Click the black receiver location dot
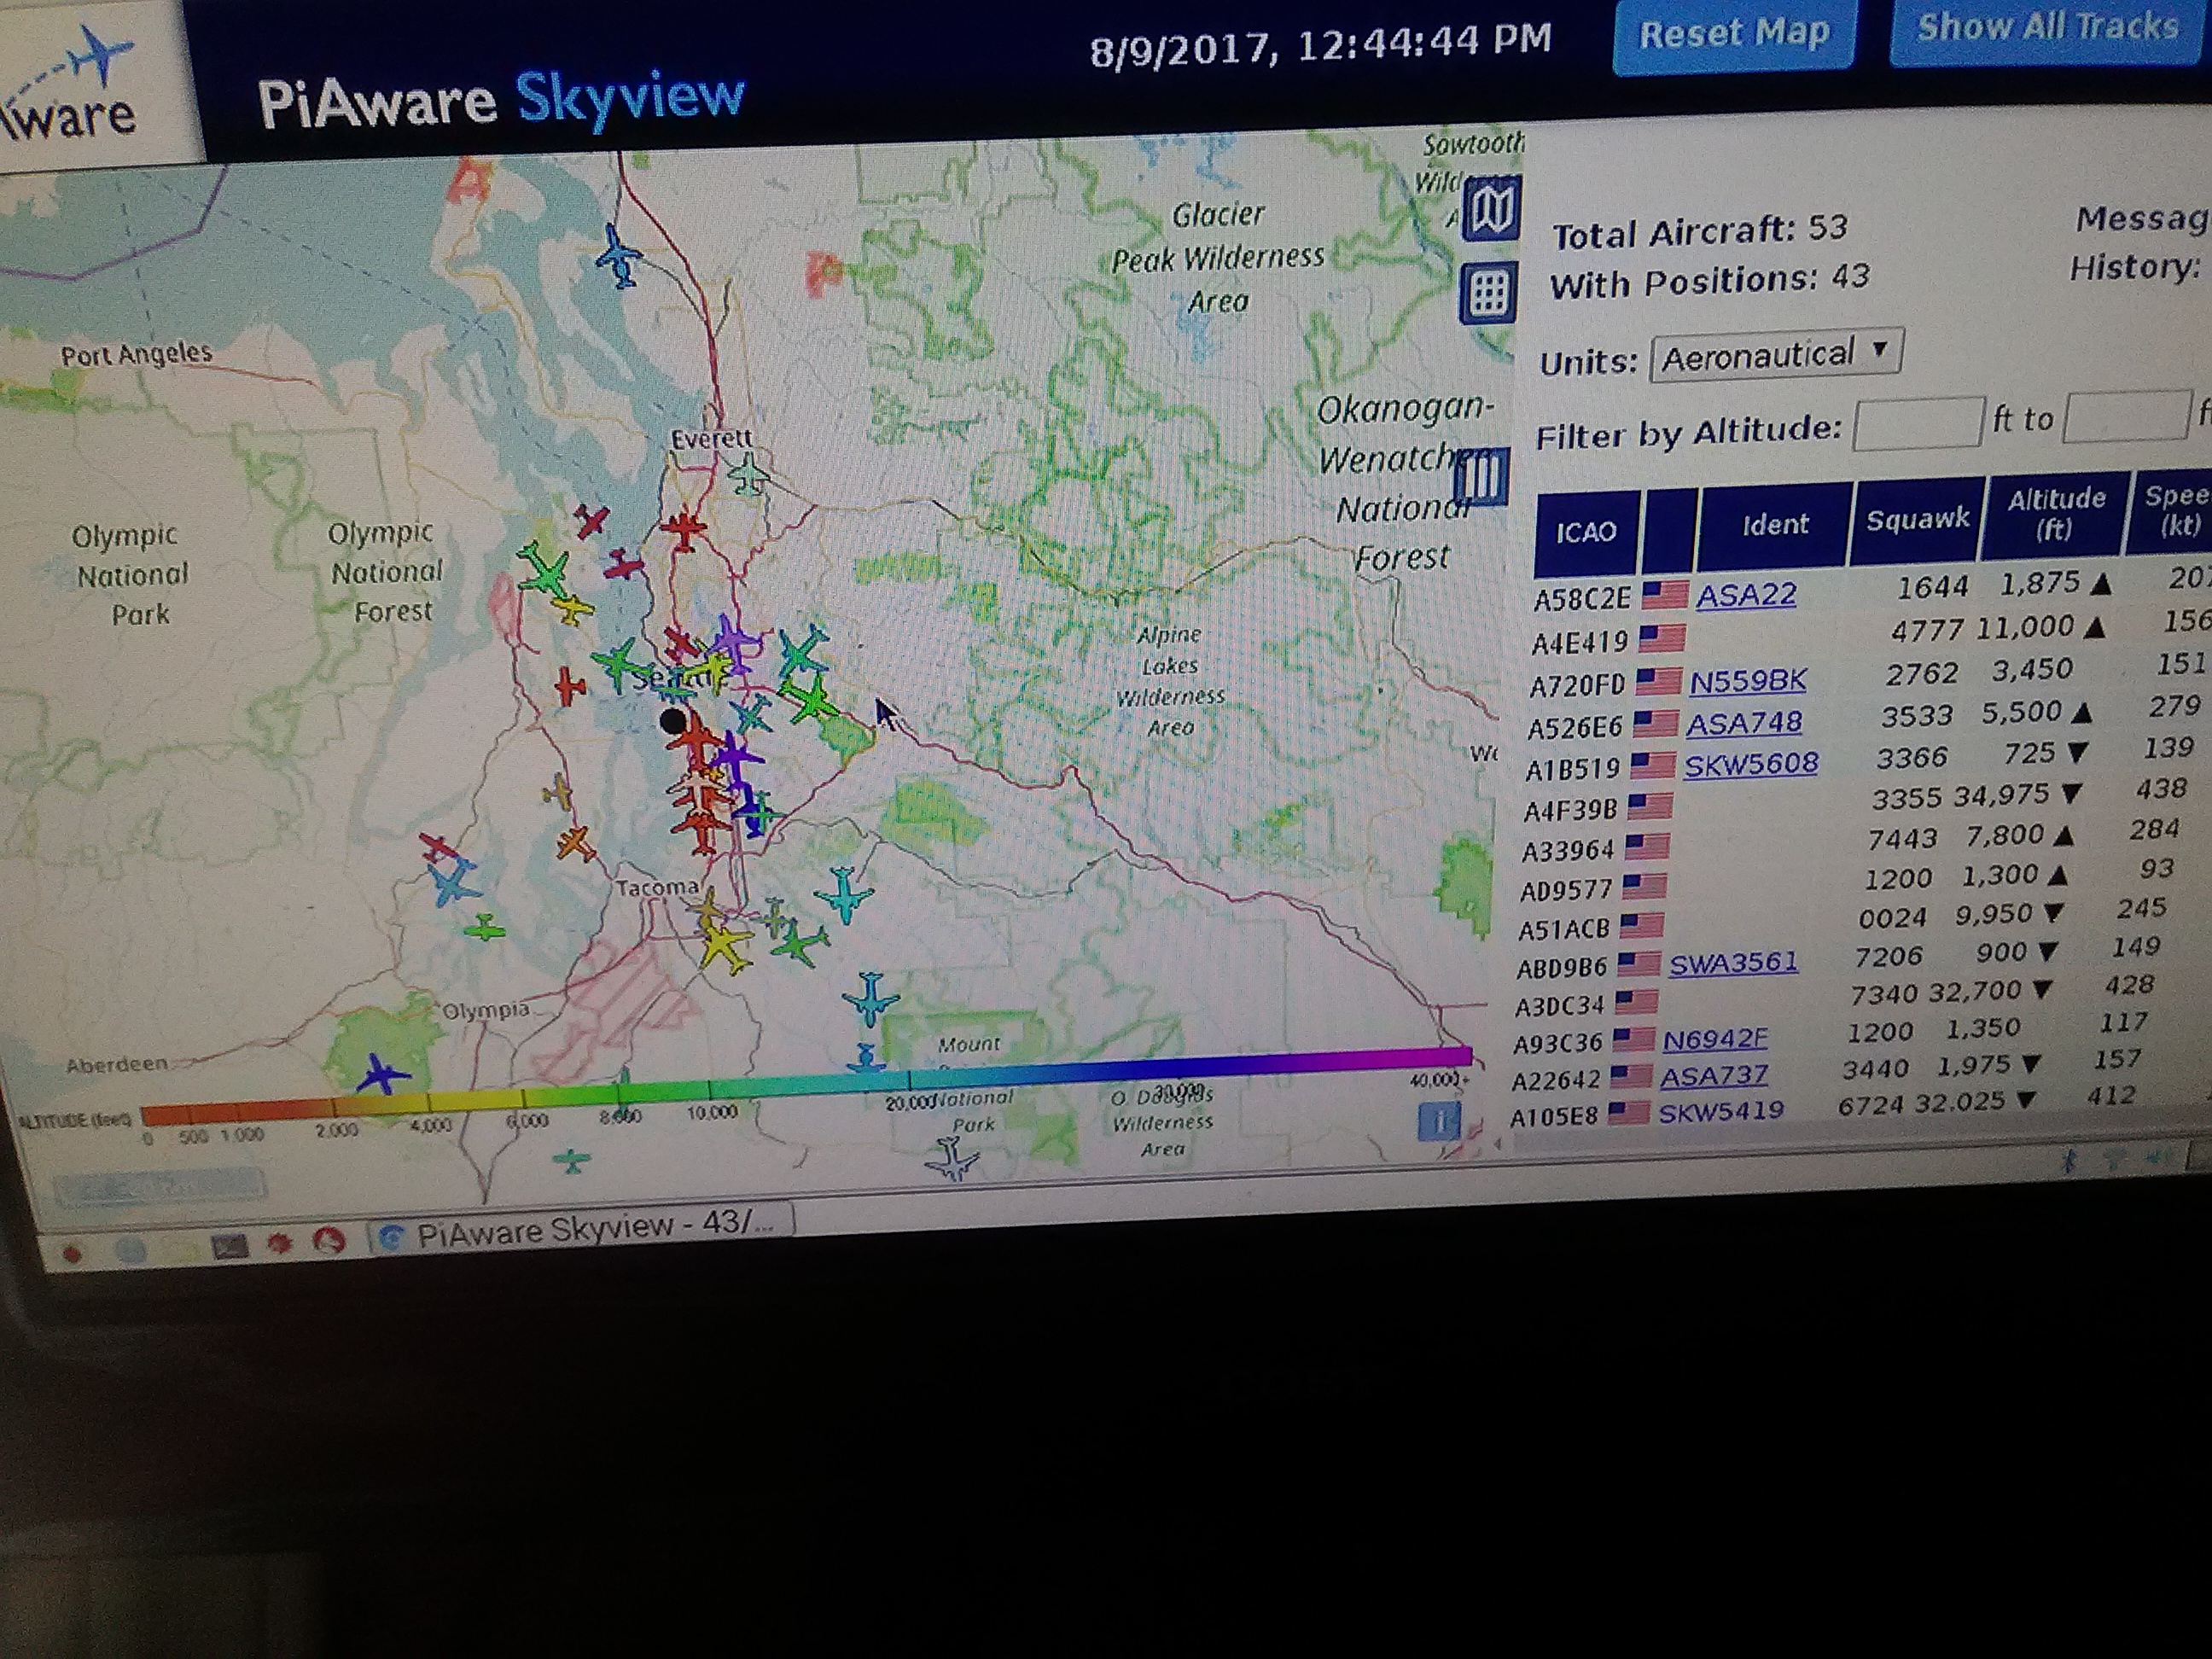This screenshot has height=1659, width=2212. (673, 720)
